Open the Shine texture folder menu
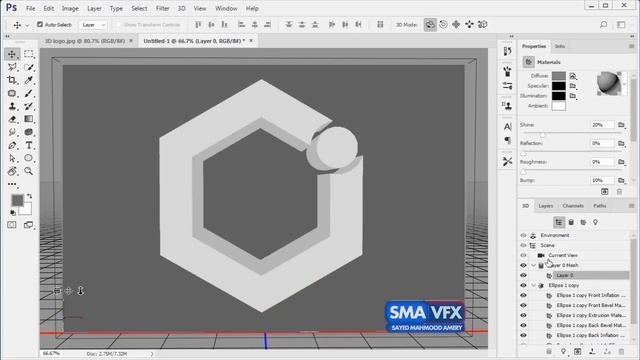This screenshot has width=640, height=360. point(622,124)
